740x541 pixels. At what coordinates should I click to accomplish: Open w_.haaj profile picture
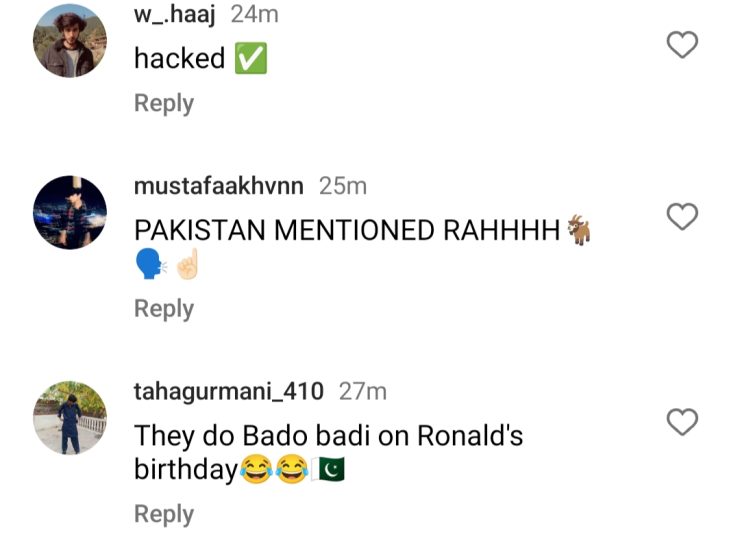[x=70, y=41]
